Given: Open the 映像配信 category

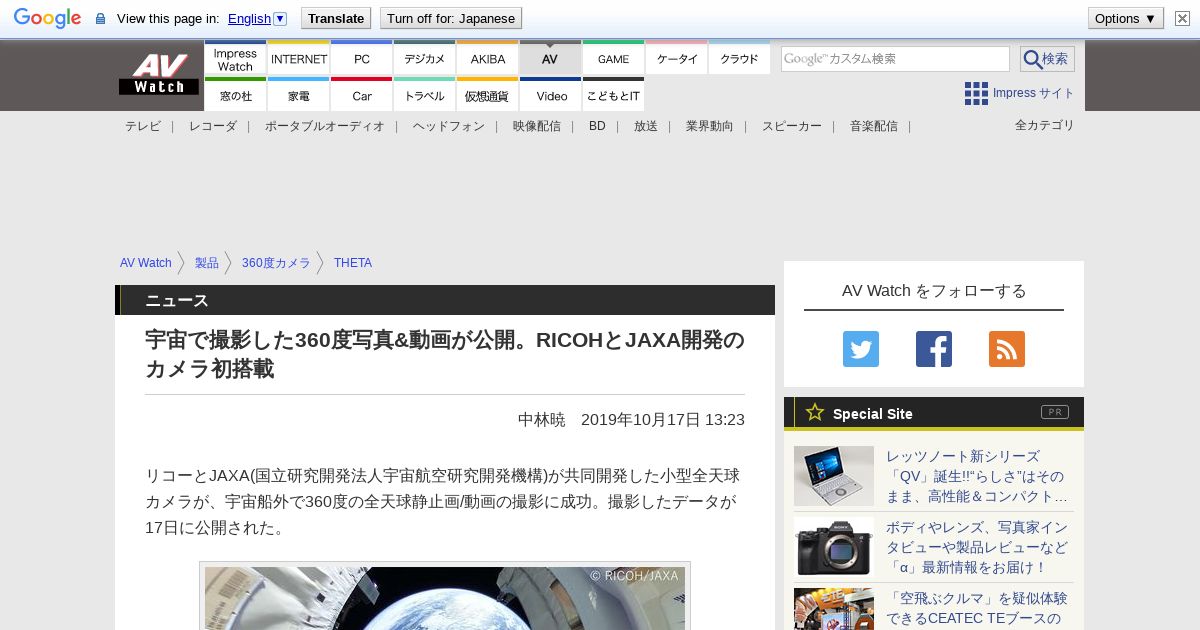Looking at the screenshot, I should point(537,126).
